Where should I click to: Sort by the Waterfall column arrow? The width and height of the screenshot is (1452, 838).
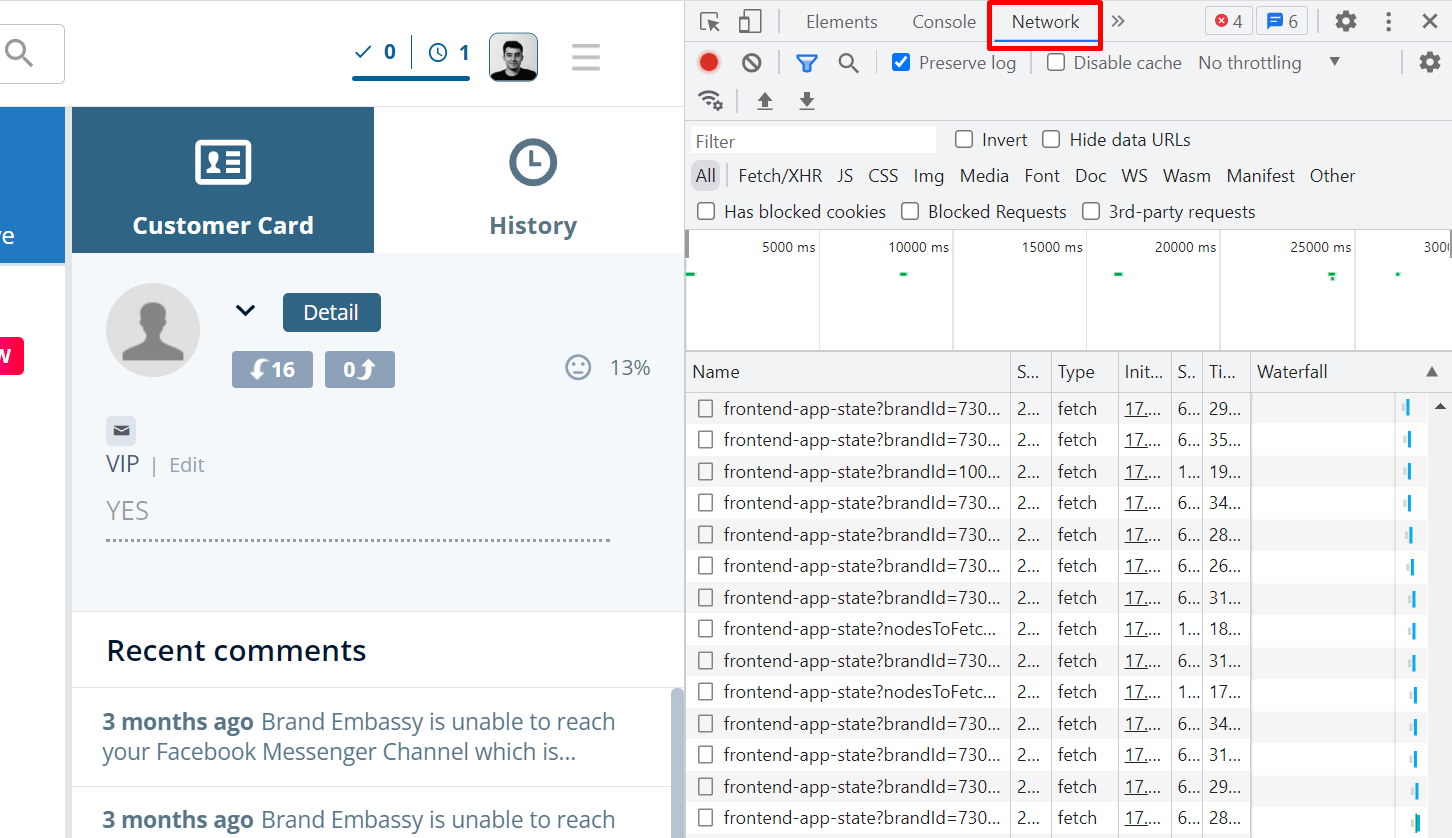1432,372
